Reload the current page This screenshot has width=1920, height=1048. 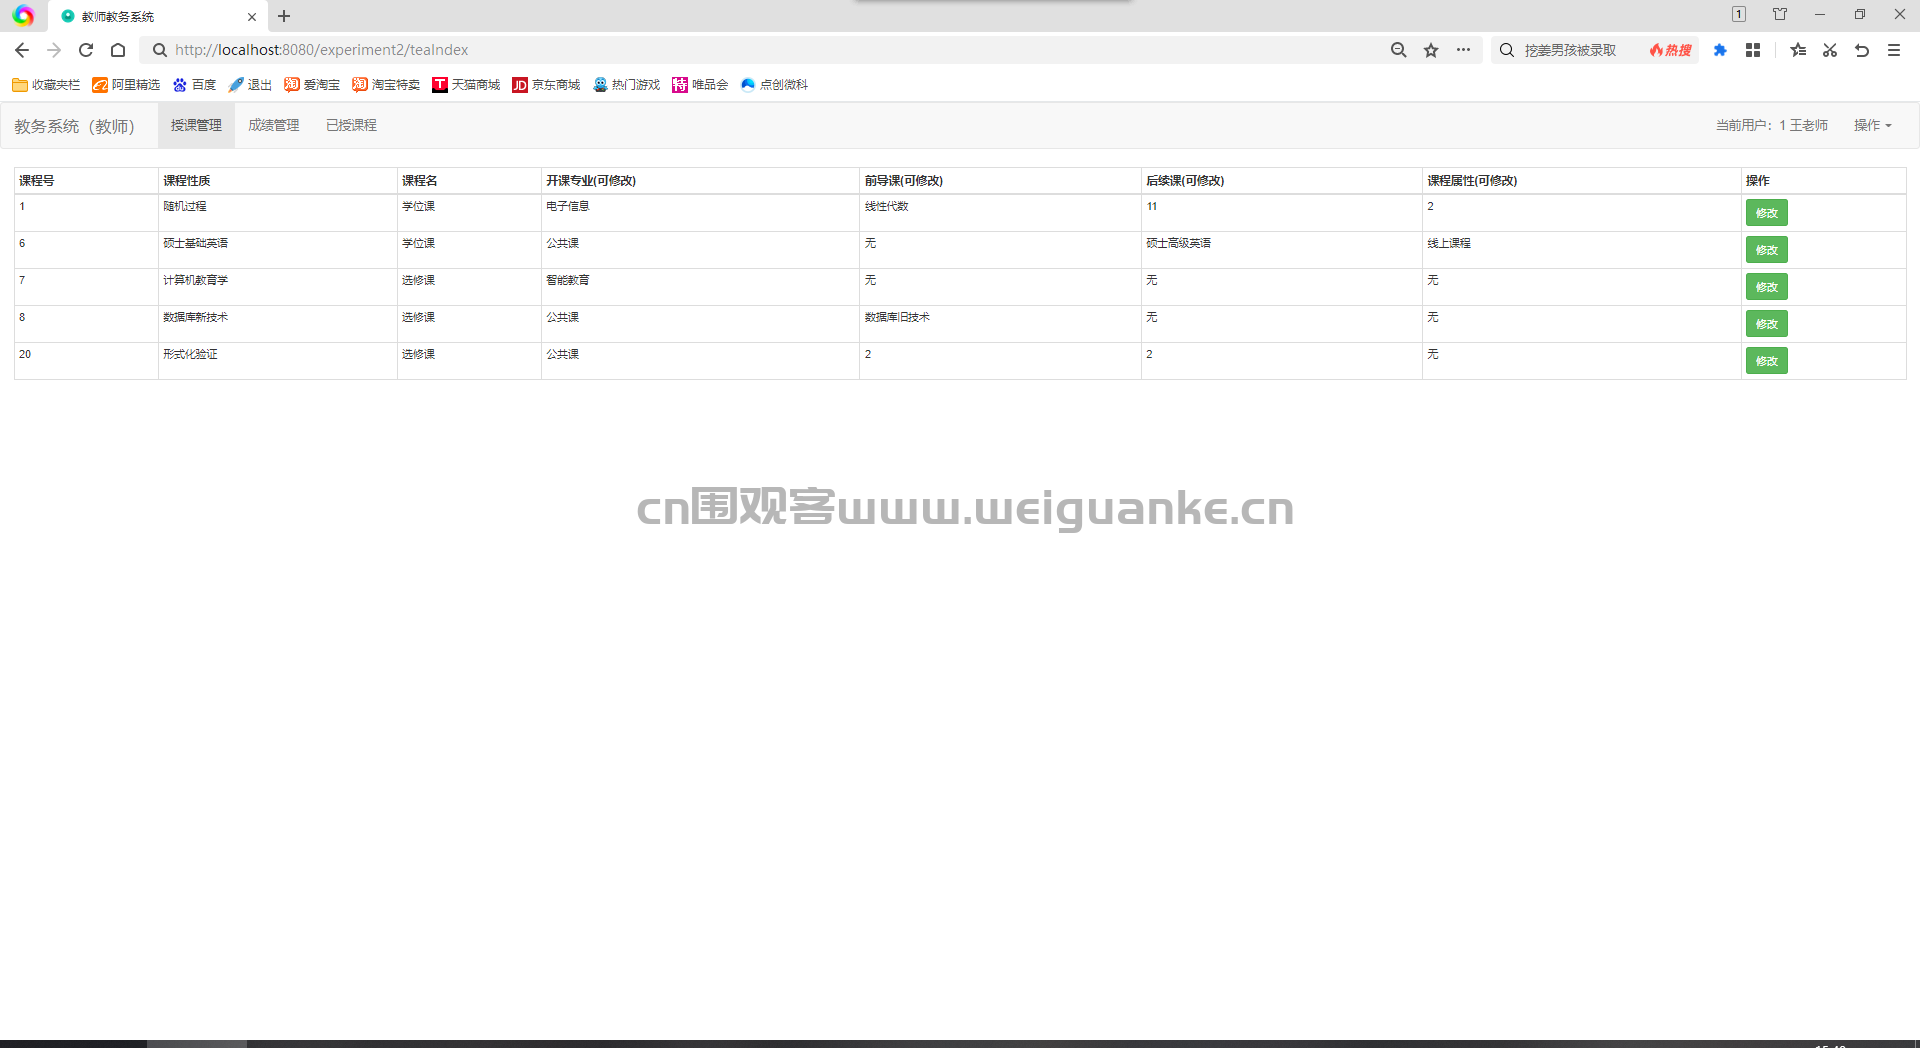pyautogui.click(x=86, y=50)
